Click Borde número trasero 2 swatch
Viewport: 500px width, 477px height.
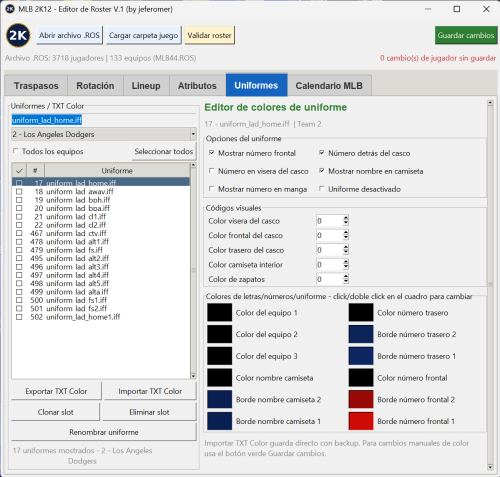click(361, 334)
